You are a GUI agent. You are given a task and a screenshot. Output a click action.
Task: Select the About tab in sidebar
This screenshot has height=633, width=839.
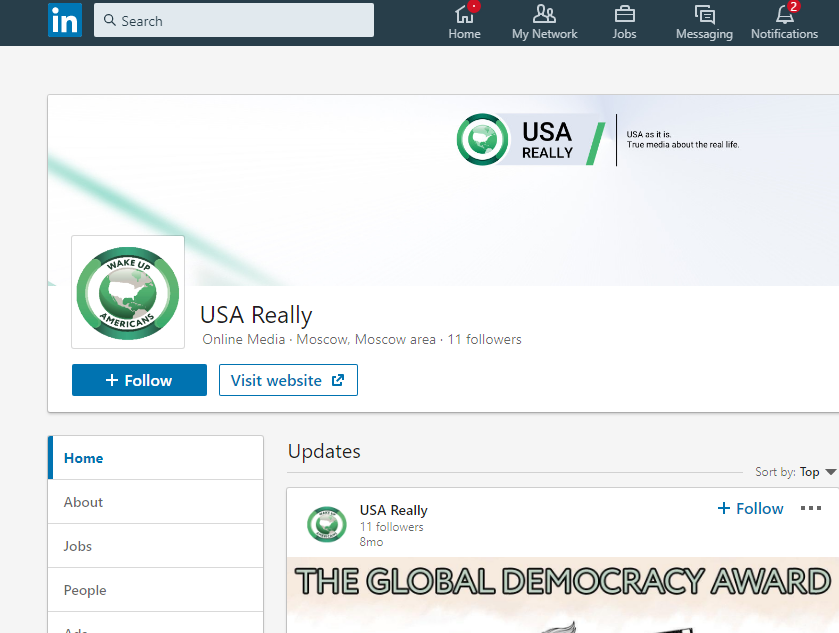[x=84, y=502]
